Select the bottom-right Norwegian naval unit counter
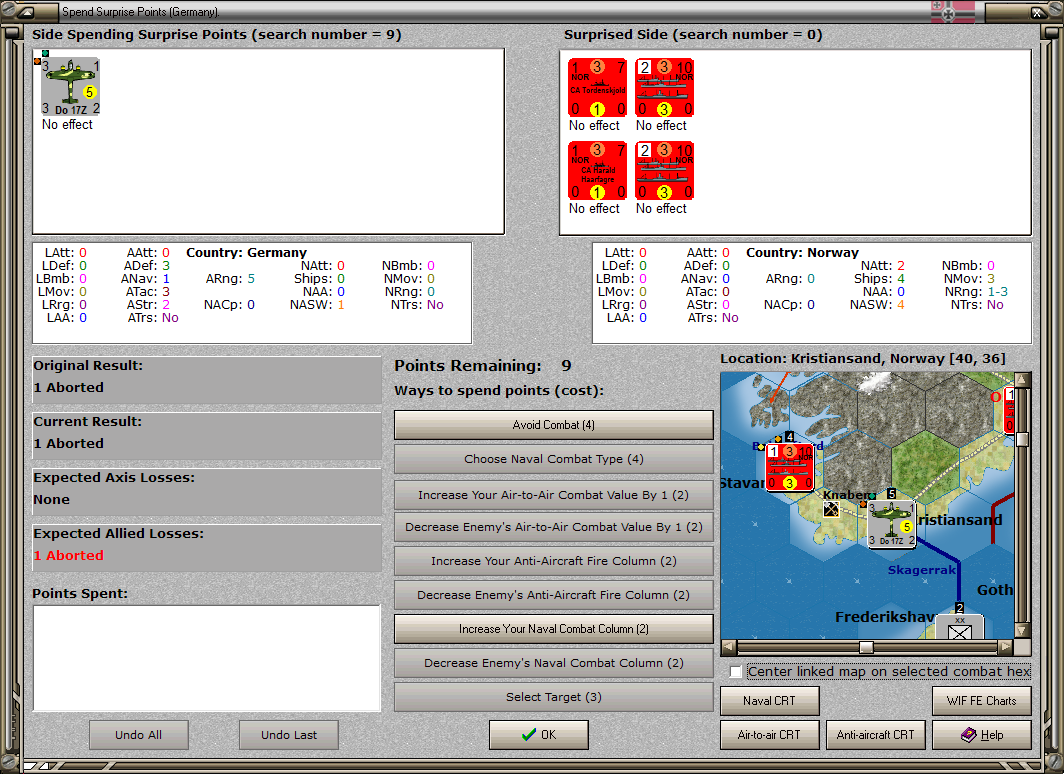 click(664, 170)
